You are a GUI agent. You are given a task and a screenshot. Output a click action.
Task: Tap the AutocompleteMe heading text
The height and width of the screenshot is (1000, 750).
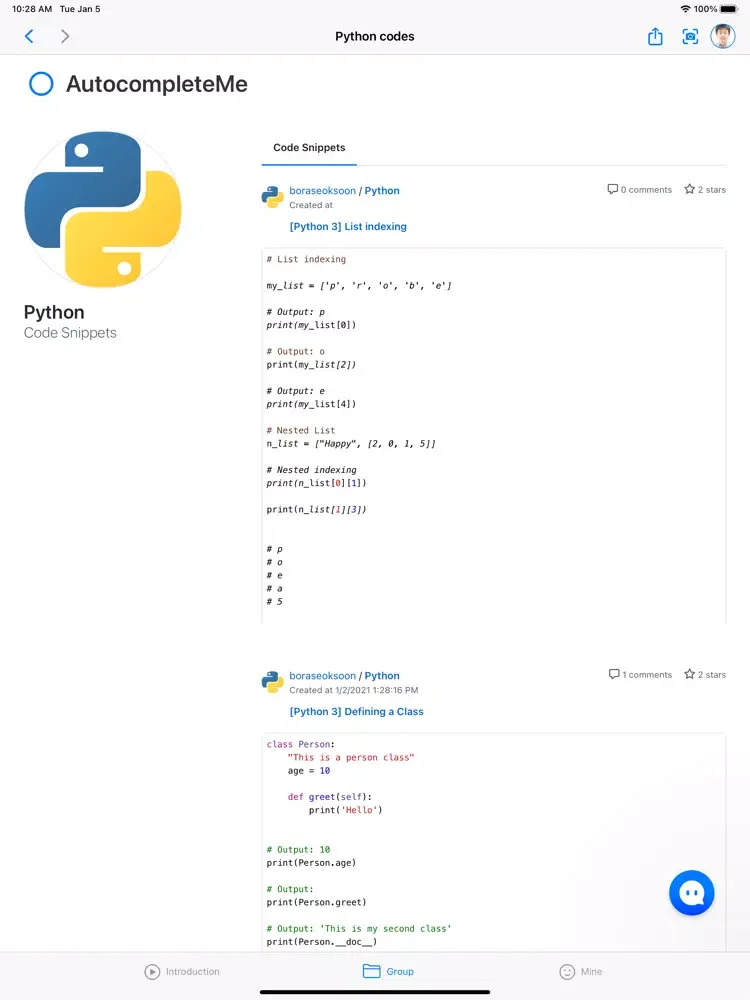click(157, 84)
